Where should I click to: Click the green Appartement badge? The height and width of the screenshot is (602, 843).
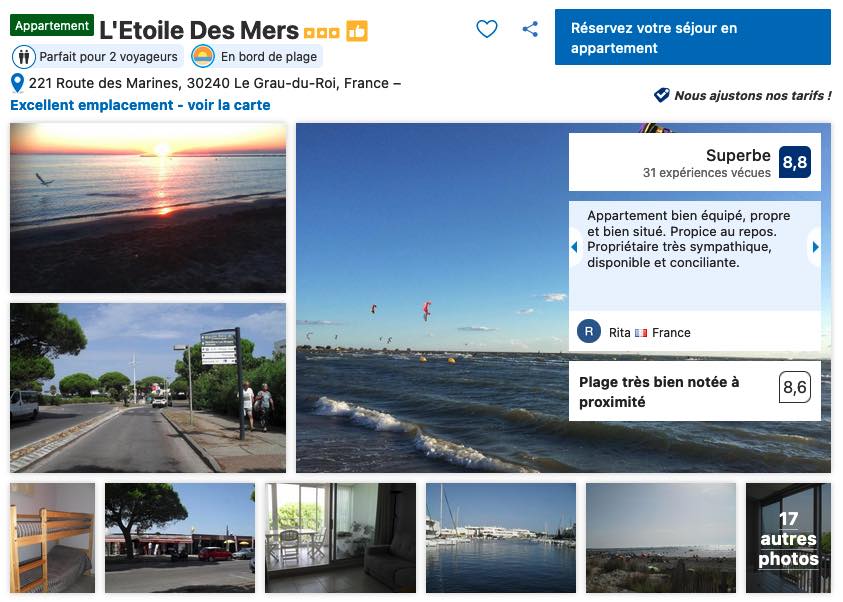[52, 25]
